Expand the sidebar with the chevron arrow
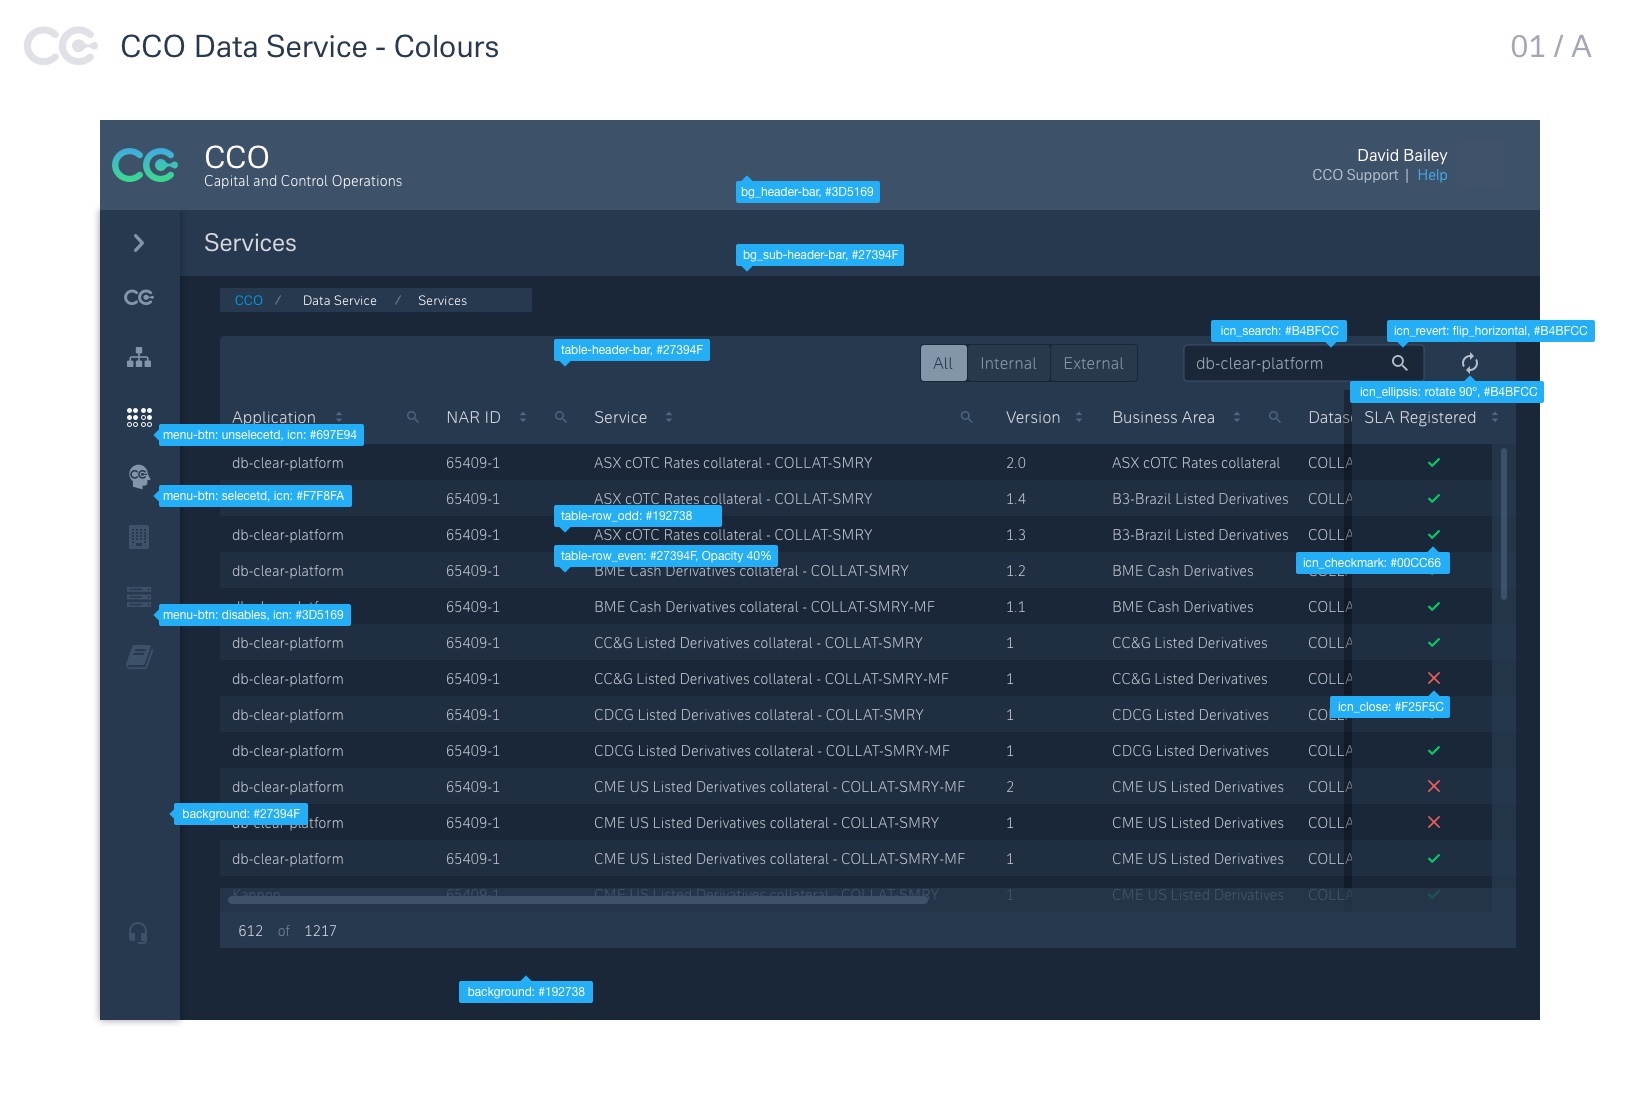Screen dimensions: 1640x1100 pos(139,243)
